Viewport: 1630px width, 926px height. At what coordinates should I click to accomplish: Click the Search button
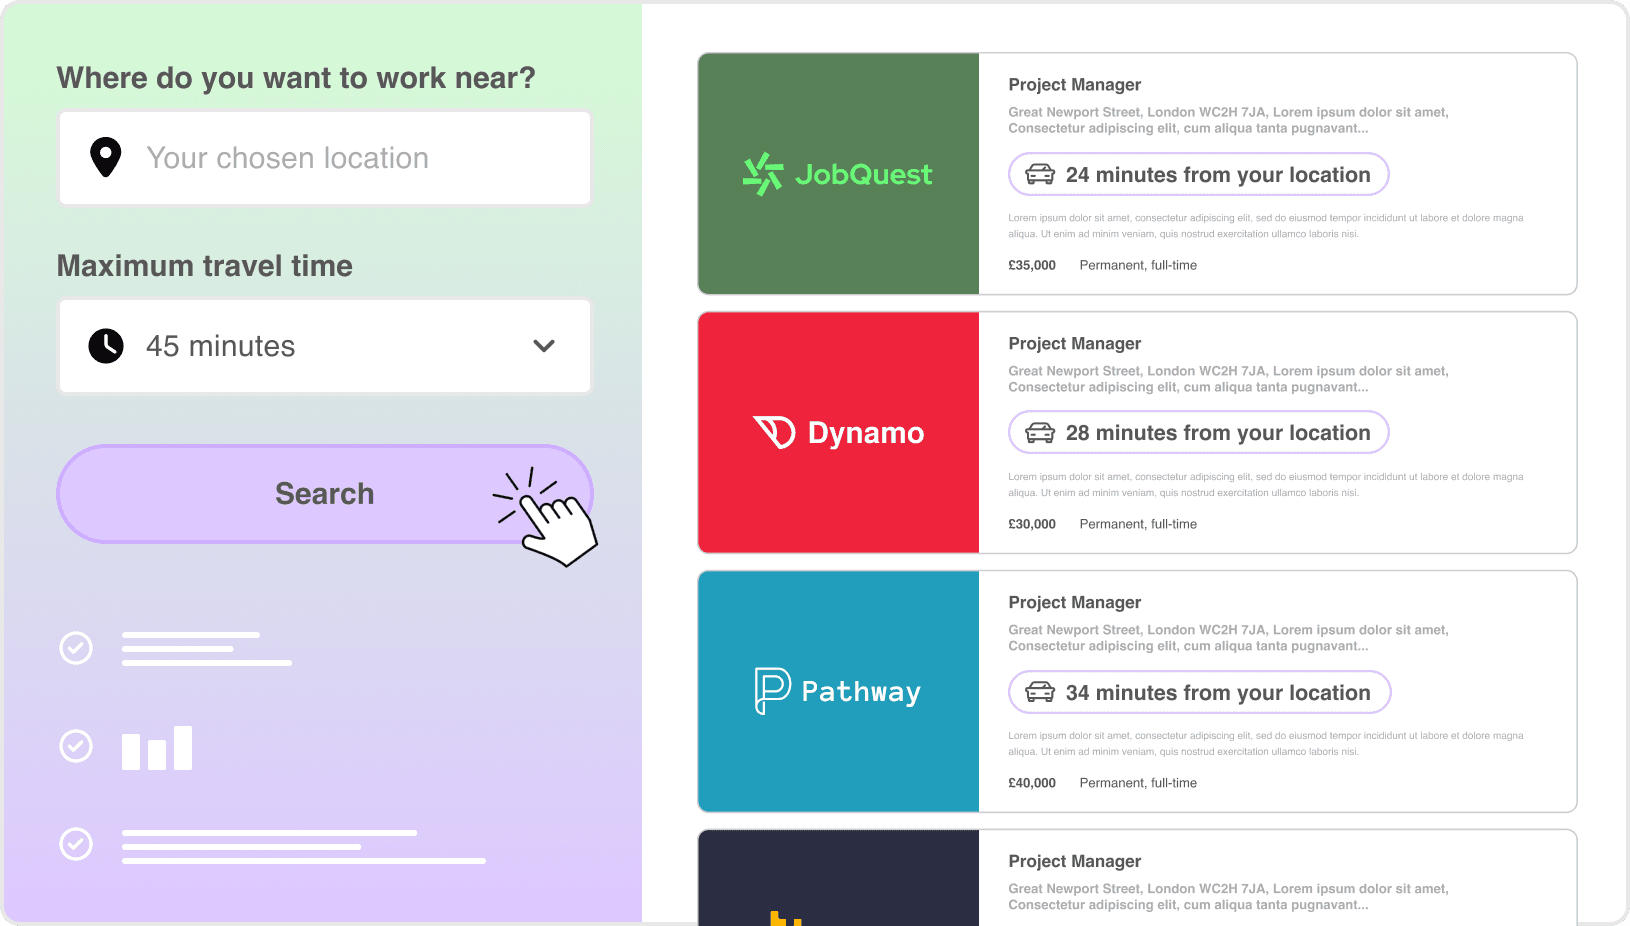(324, 493)
